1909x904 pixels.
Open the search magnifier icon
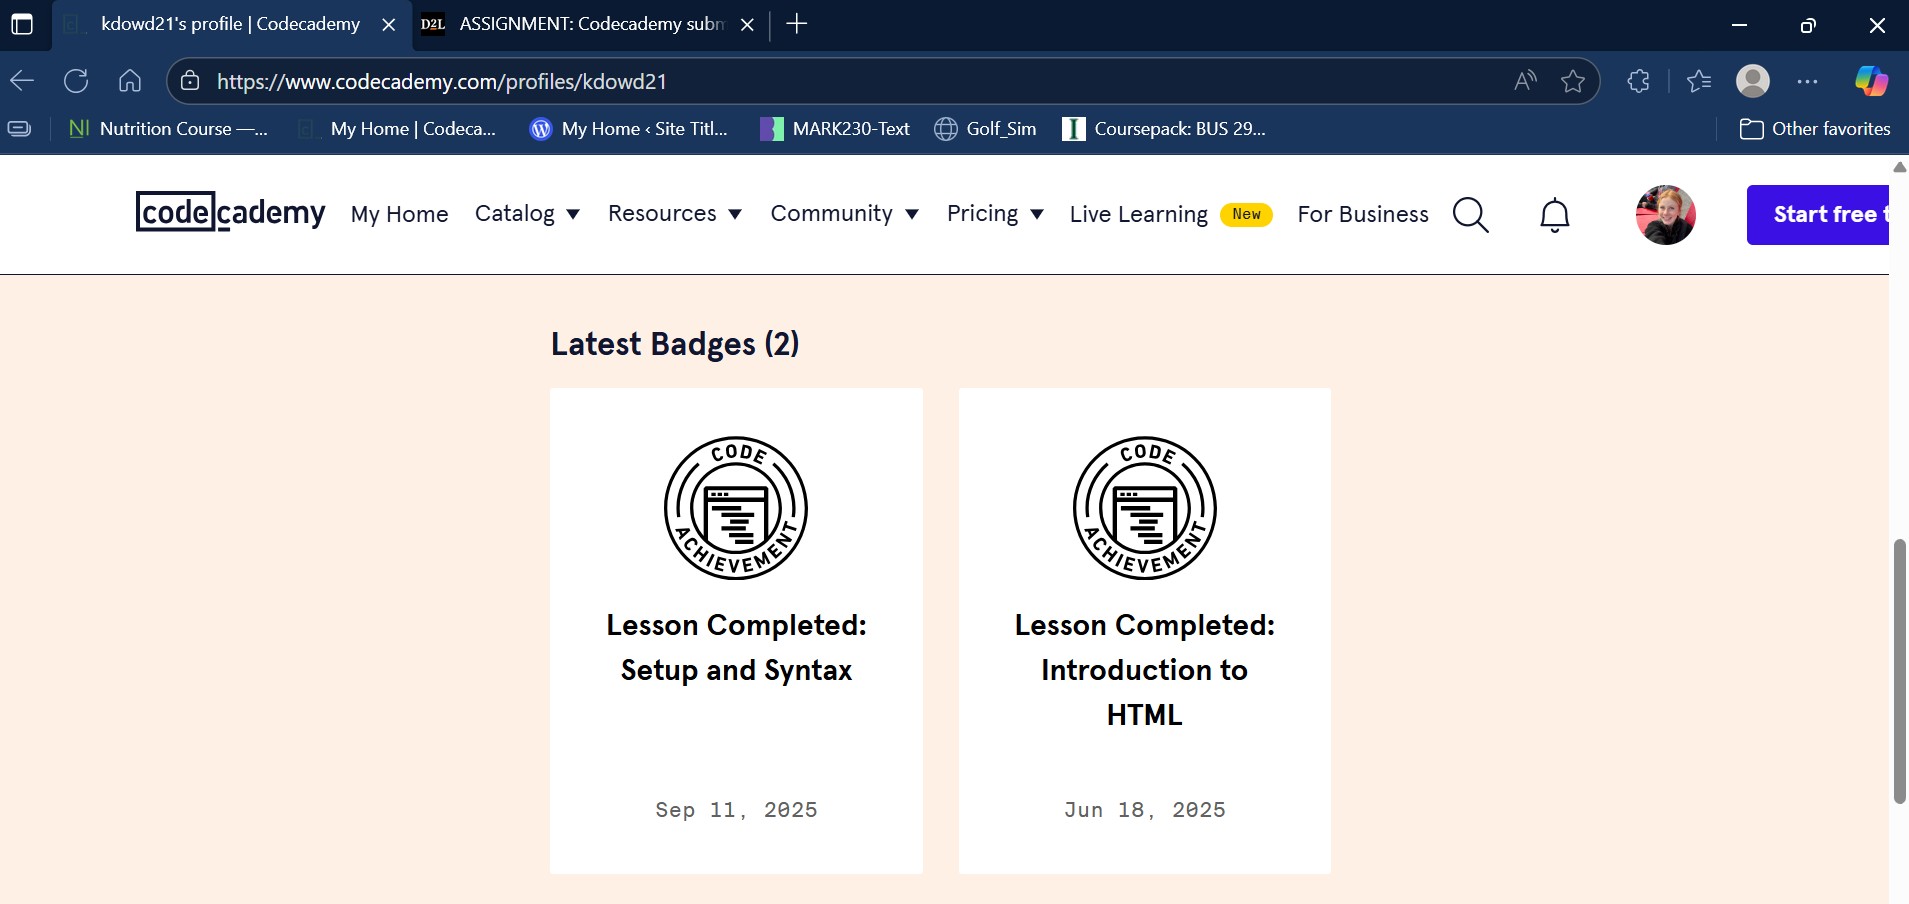(1470, 215)
